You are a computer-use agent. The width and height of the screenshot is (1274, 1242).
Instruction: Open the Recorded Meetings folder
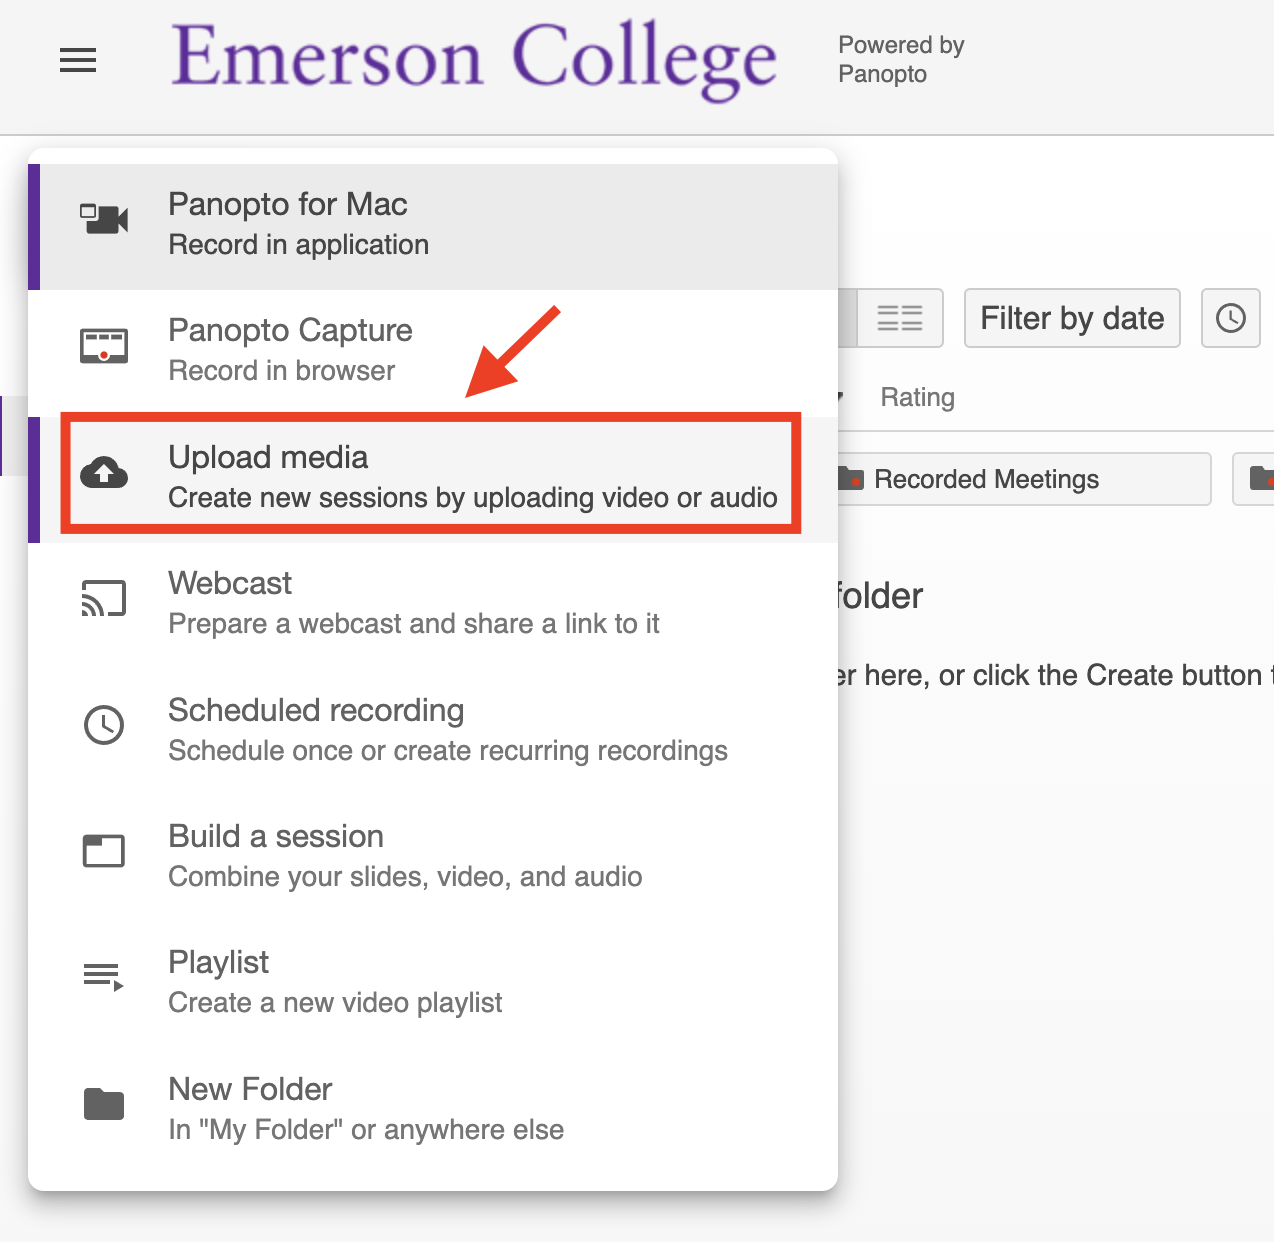tap(1020, 479)
